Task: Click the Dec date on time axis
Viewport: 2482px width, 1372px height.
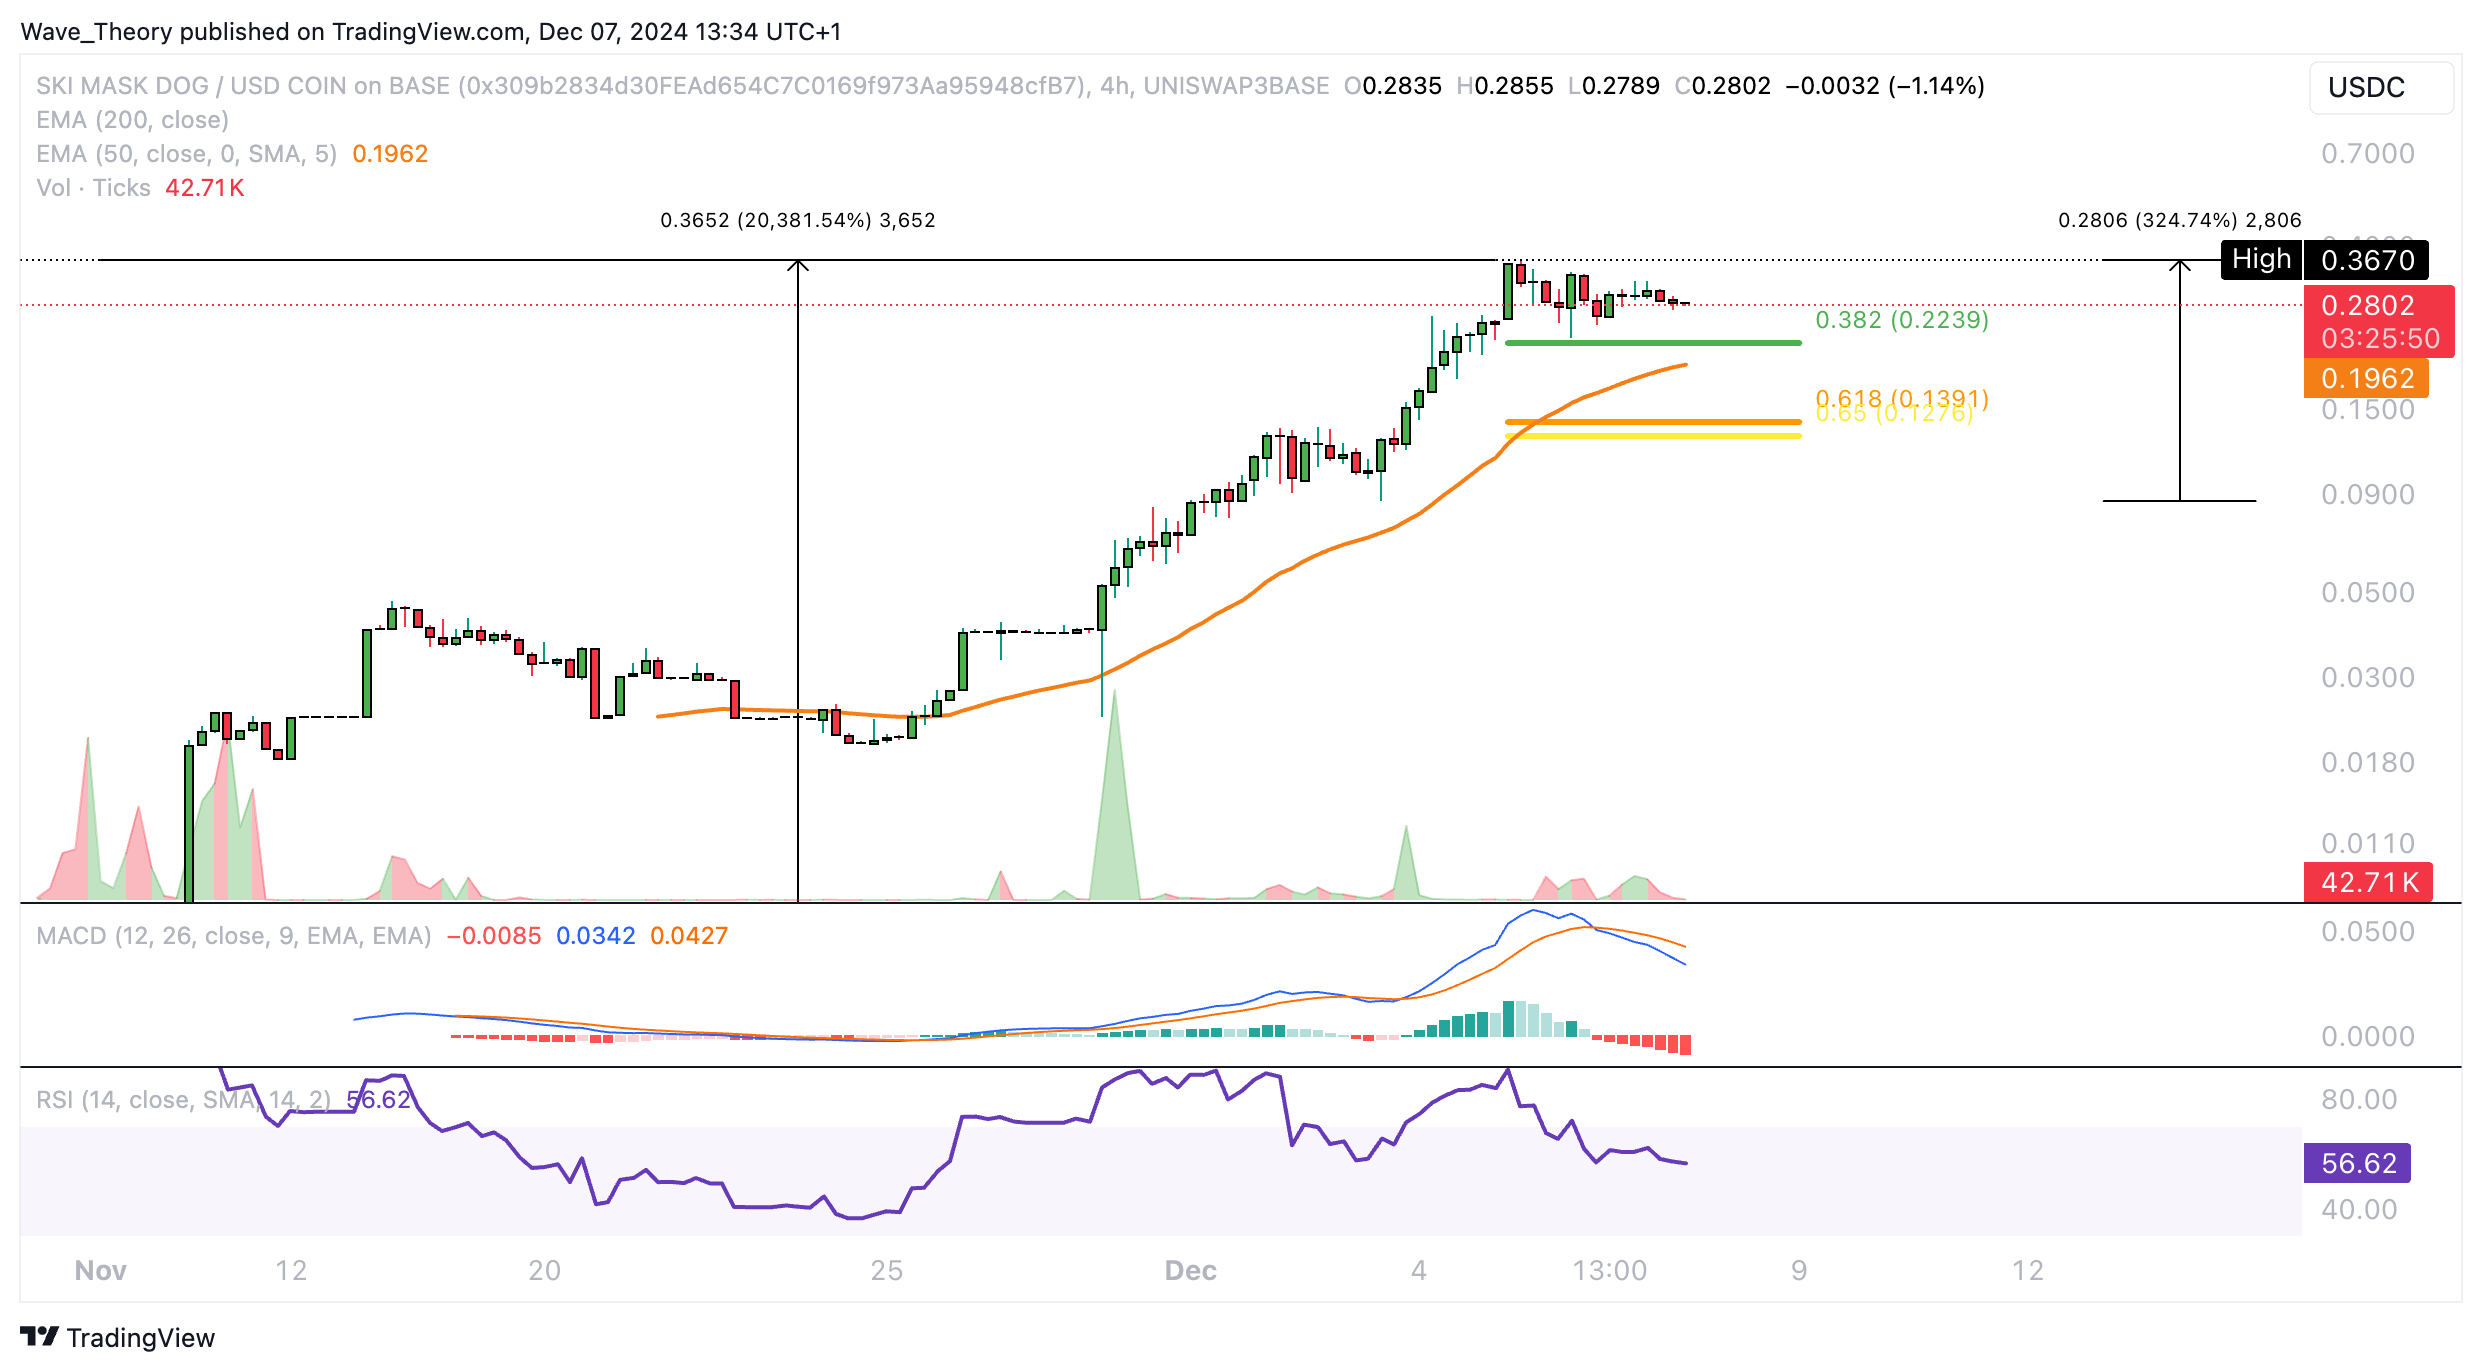Action: click(x=1190, y=1270)
